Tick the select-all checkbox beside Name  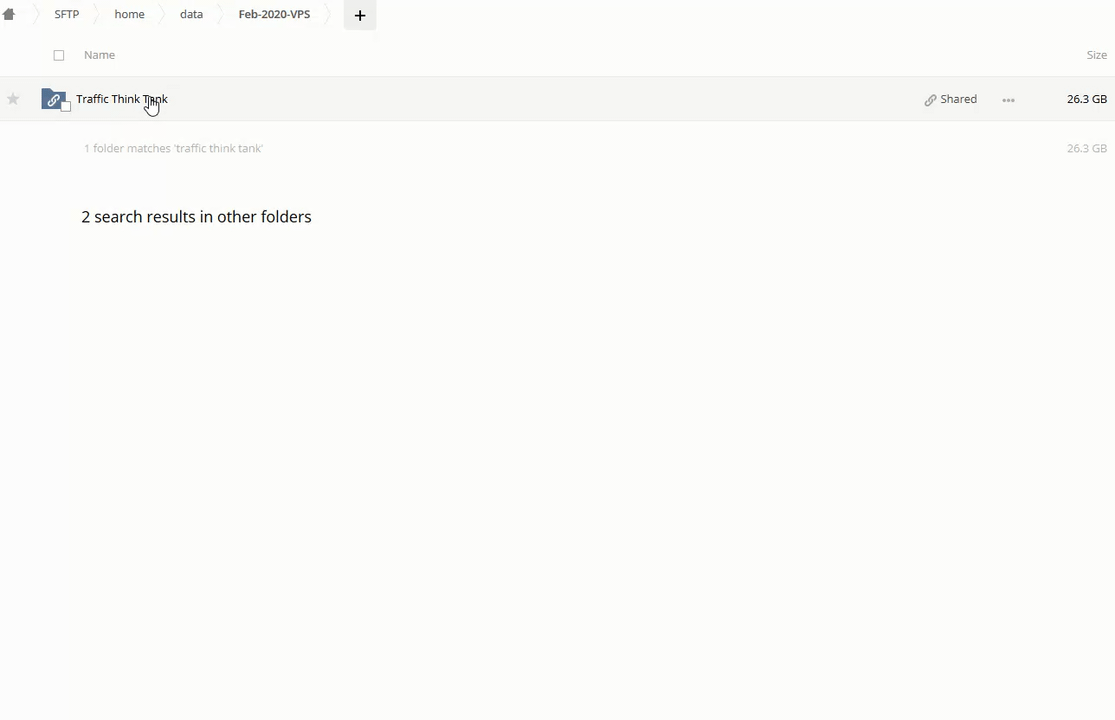pyautogui.click(x=59, y=56)
